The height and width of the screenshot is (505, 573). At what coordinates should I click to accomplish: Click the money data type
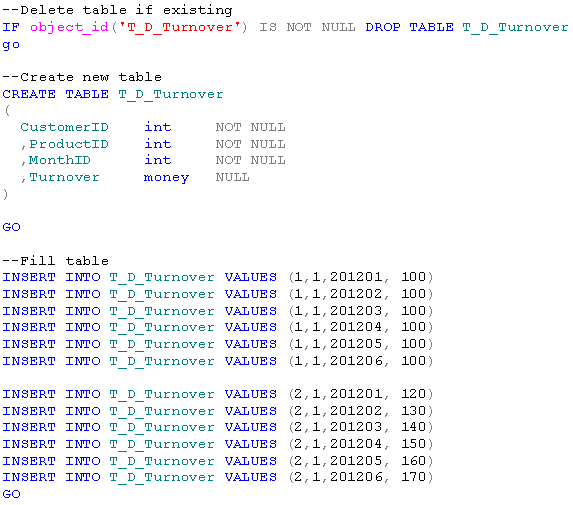pos(166,178)
